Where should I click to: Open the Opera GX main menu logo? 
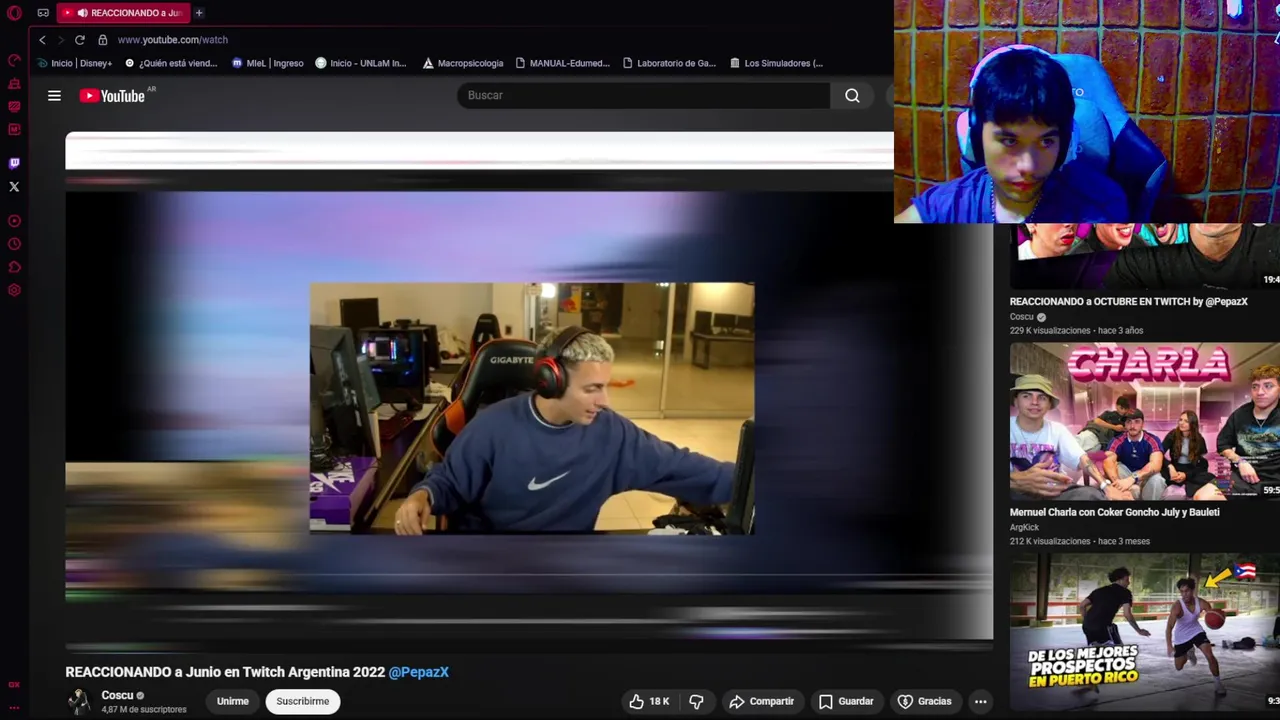(14, 13)
